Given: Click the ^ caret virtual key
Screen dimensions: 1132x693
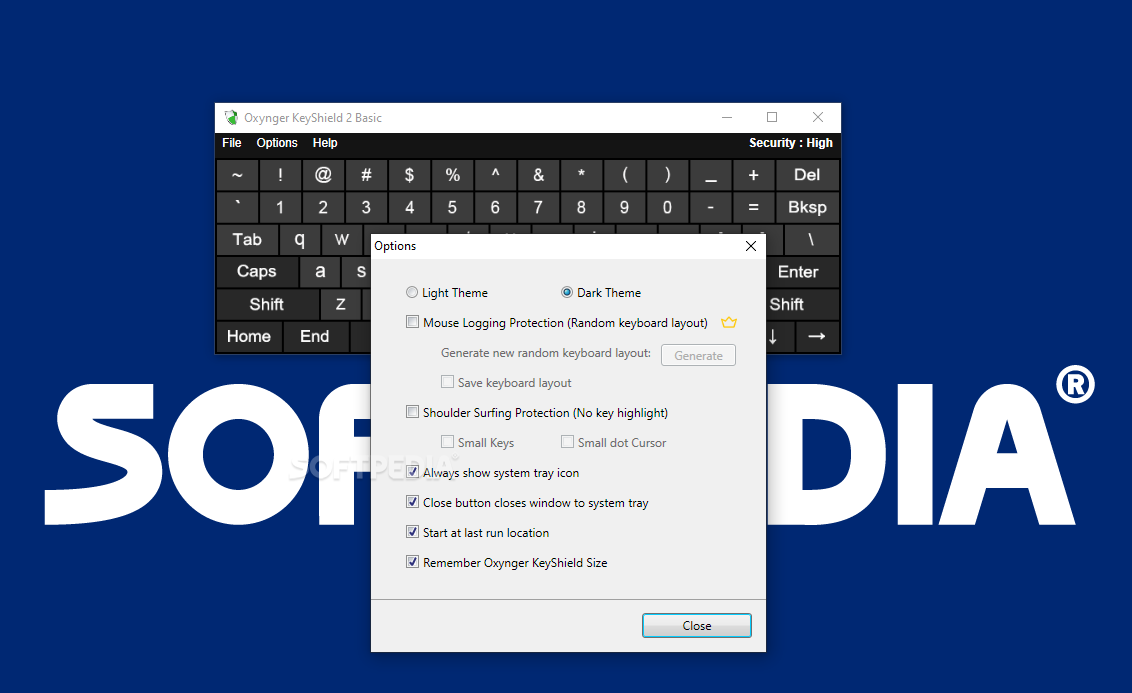Looking at the screenshot, I should [x=495, y=175].
